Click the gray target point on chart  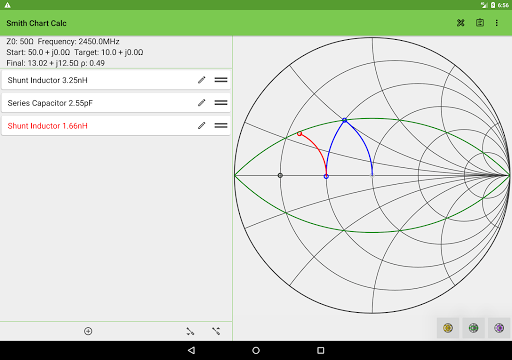point(280,175)
